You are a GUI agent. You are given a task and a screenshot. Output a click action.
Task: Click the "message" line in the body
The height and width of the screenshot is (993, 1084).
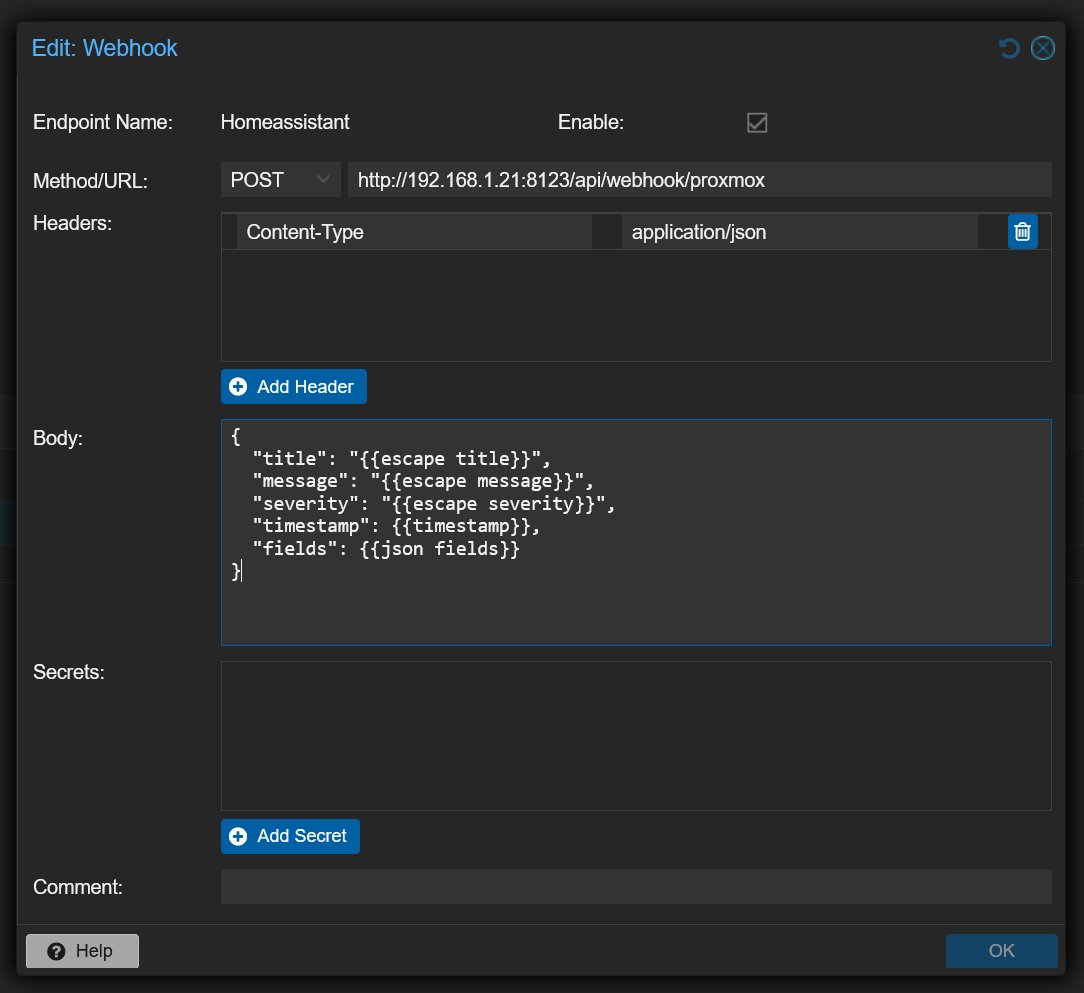coord(423,481)
